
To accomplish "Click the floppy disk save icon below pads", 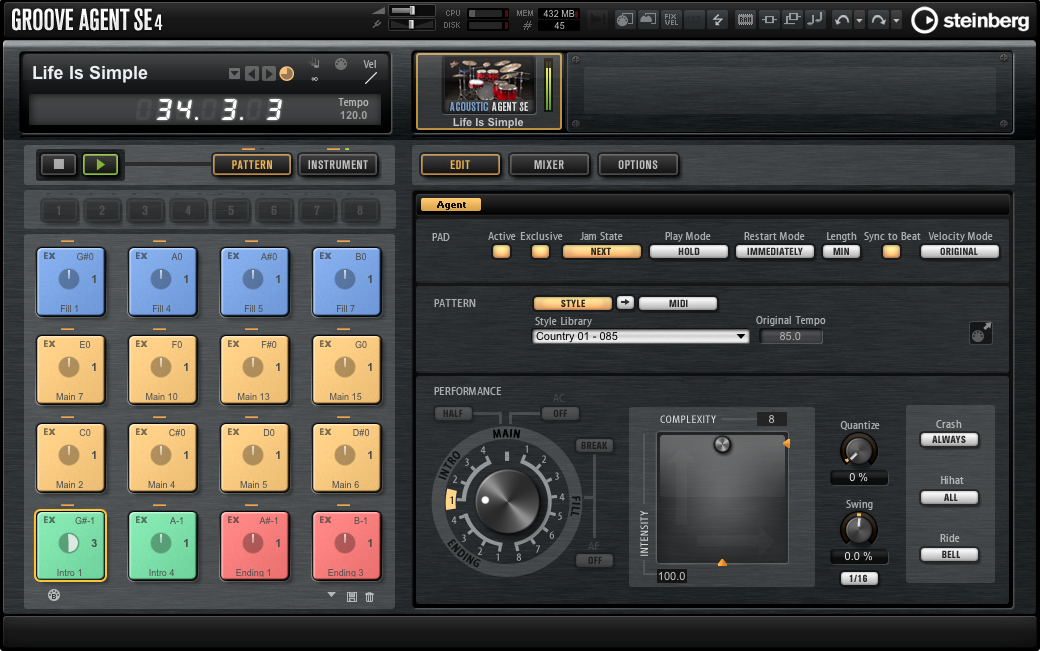I will click(x=352, y=597).
